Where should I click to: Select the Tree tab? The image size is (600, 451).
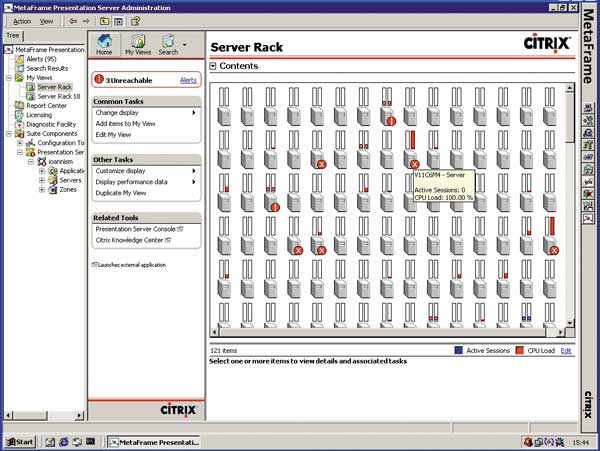point(13,35)
